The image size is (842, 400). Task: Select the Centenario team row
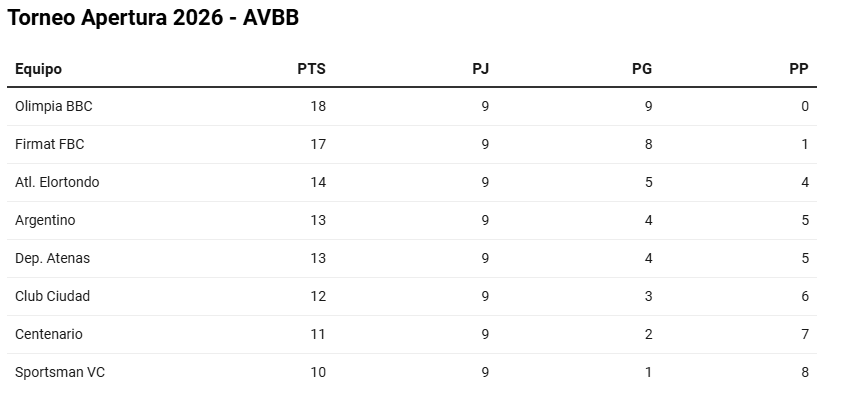click(49, 334)
